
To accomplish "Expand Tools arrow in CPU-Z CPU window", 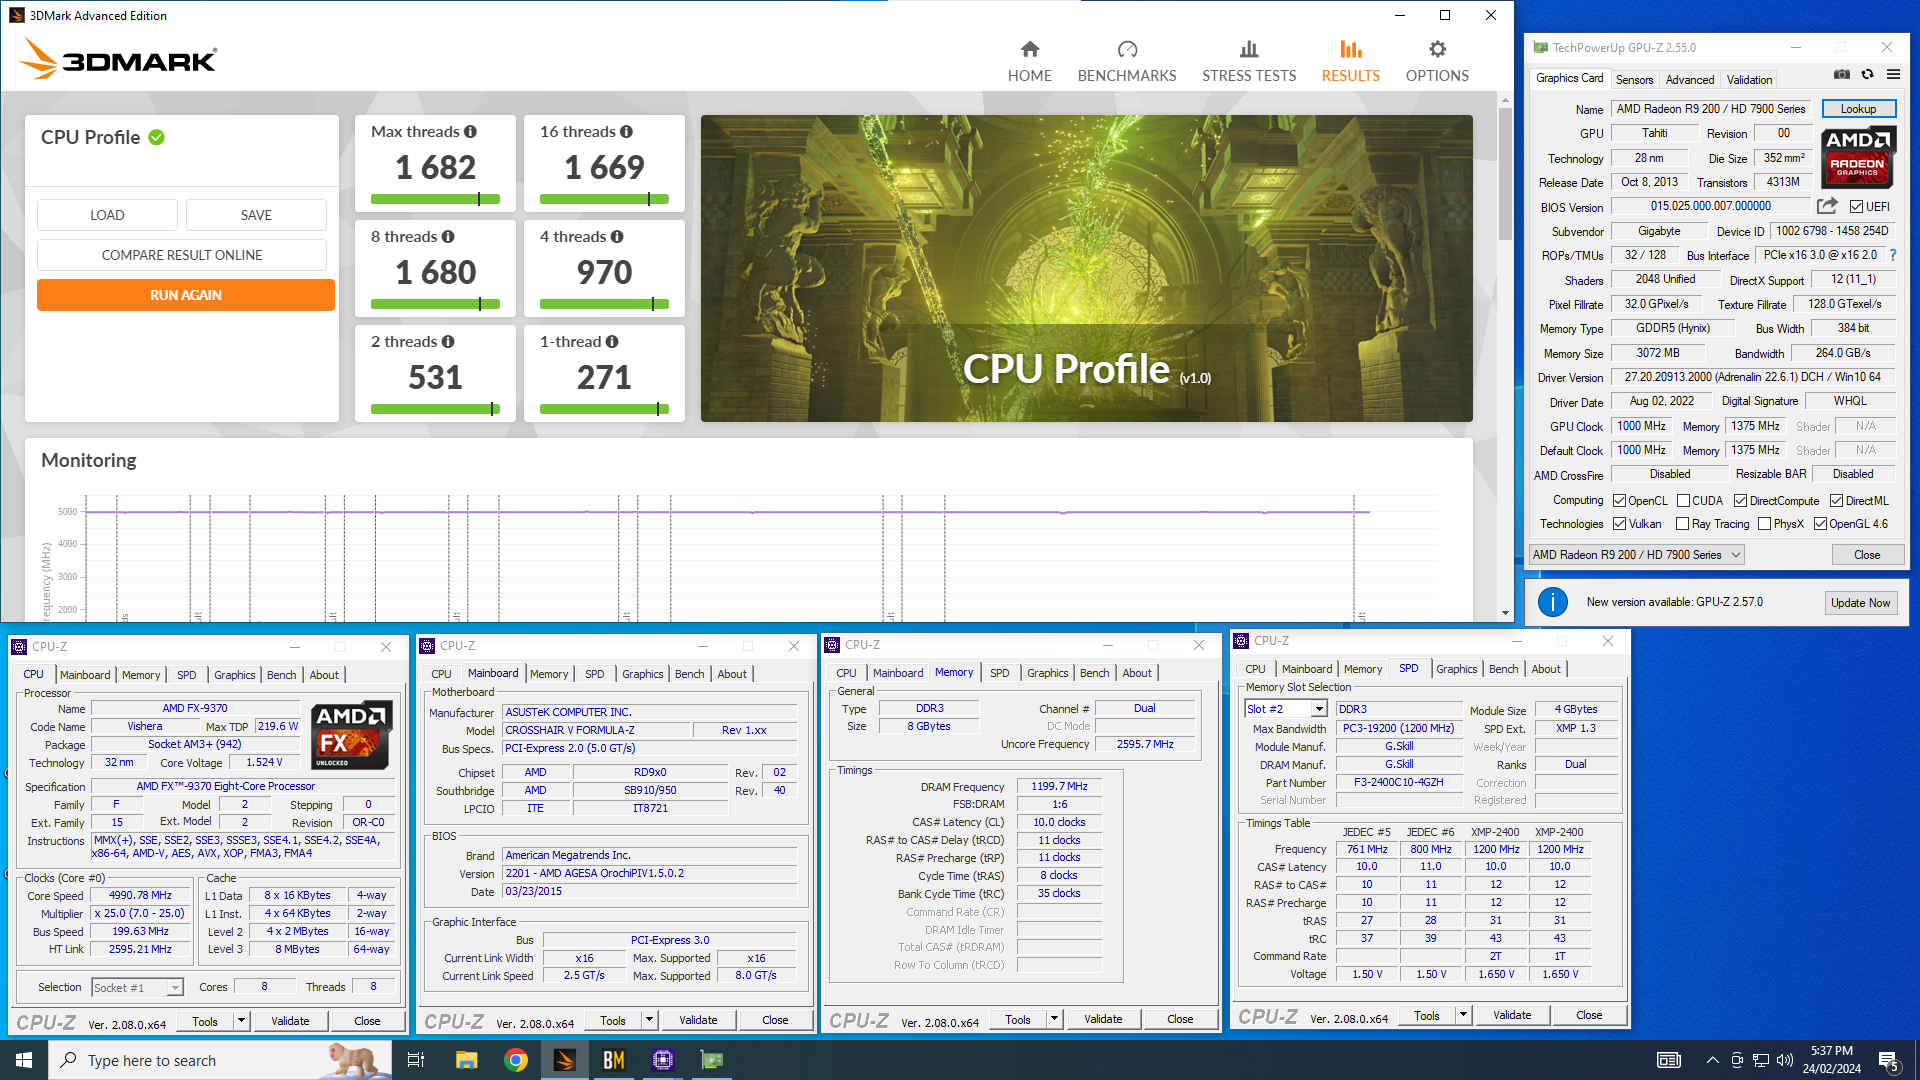I will click(241, 1021).
